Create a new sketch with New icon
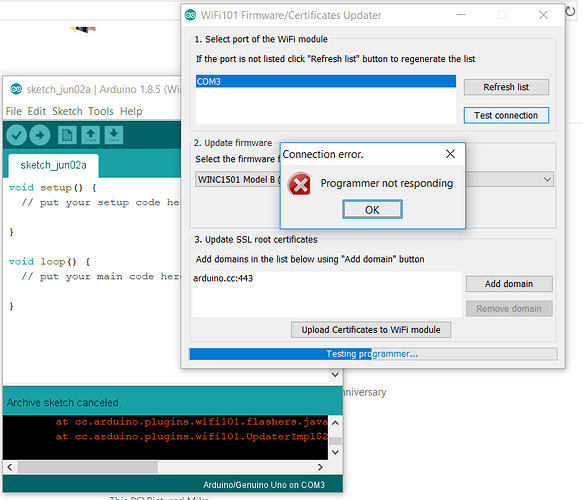The height and width of the screenshot is (500, 583). coord(67,135)
